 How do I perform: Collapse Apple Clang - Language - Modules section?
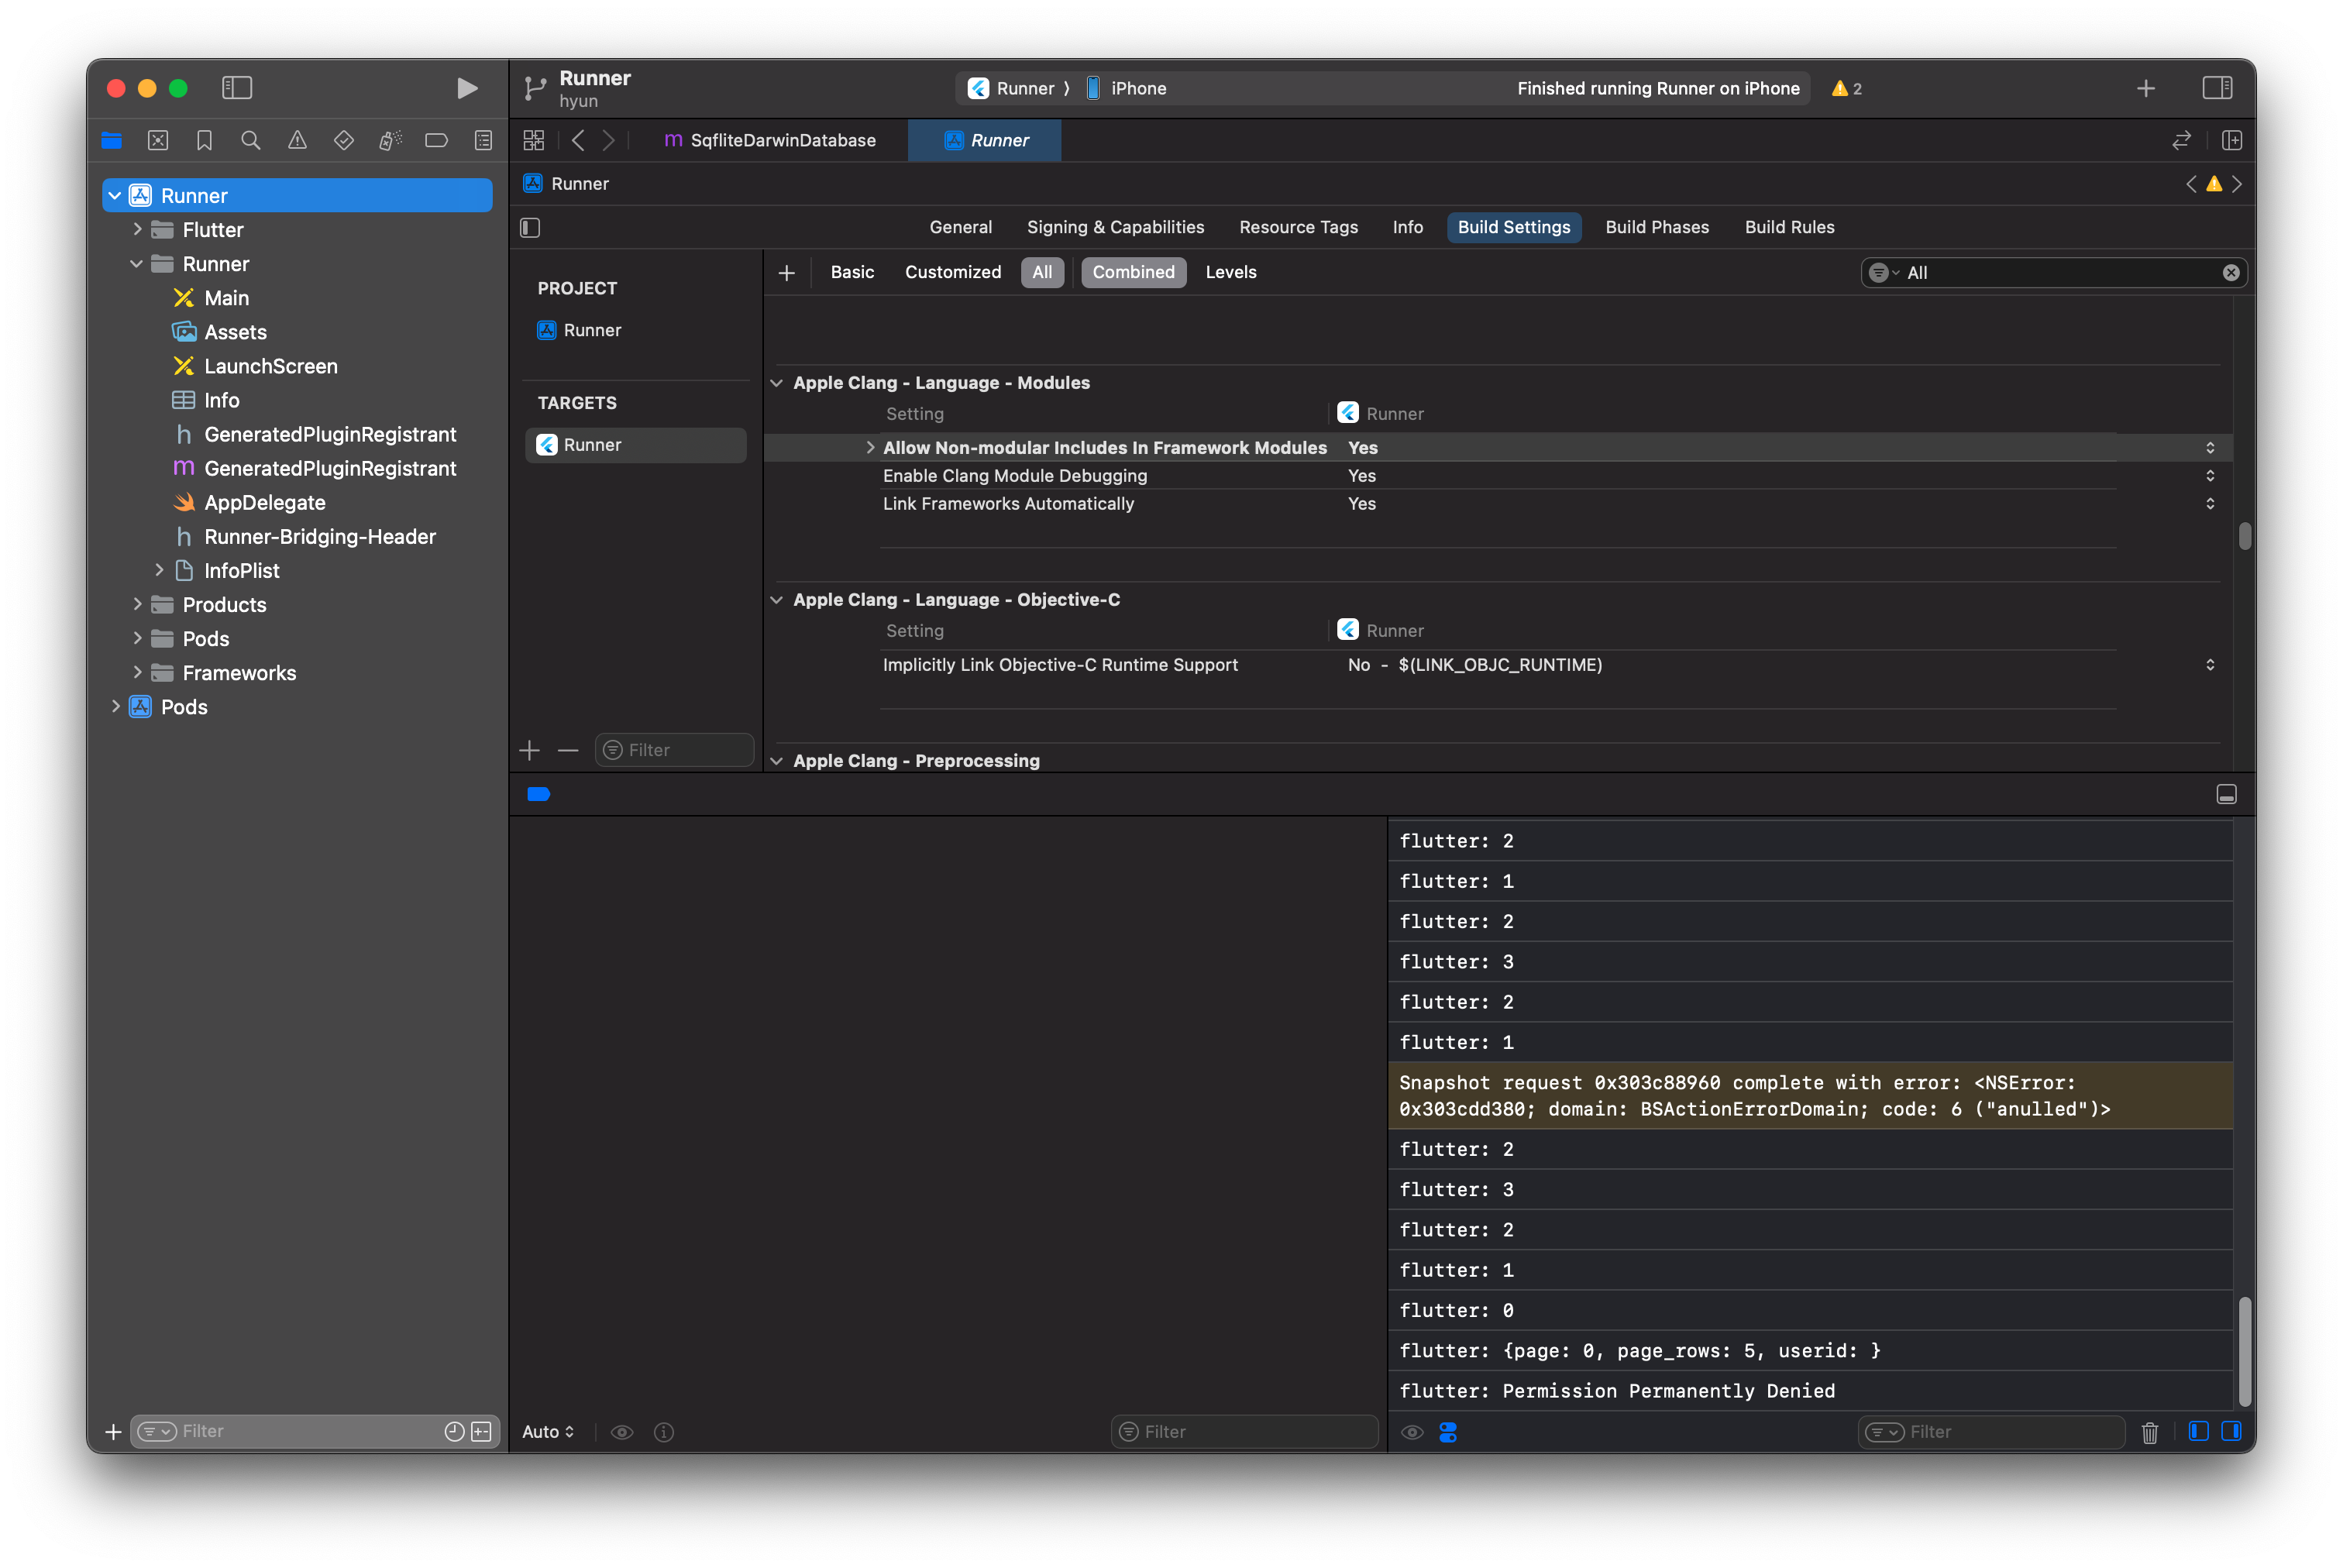[x=776, y=383]
